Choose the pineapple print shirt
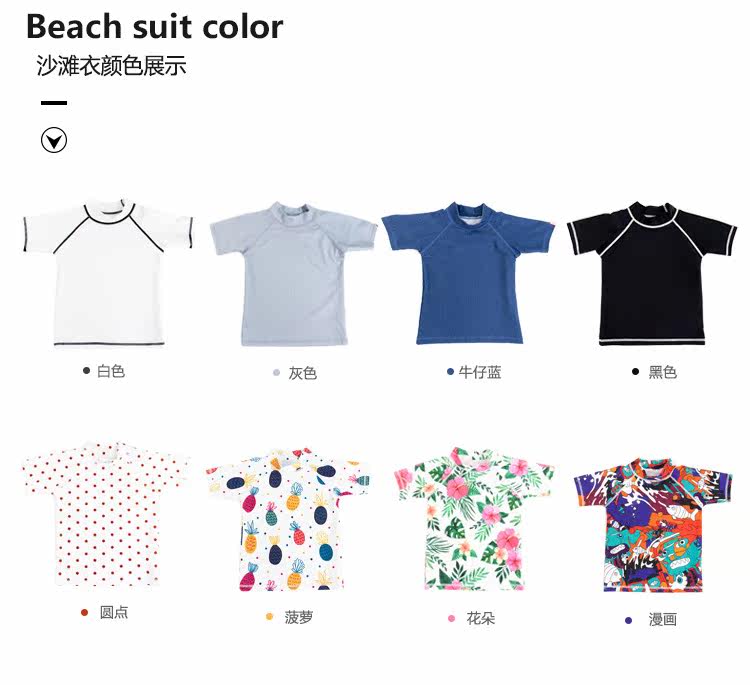Screen dimensions: 750x685 coord(289,519)
